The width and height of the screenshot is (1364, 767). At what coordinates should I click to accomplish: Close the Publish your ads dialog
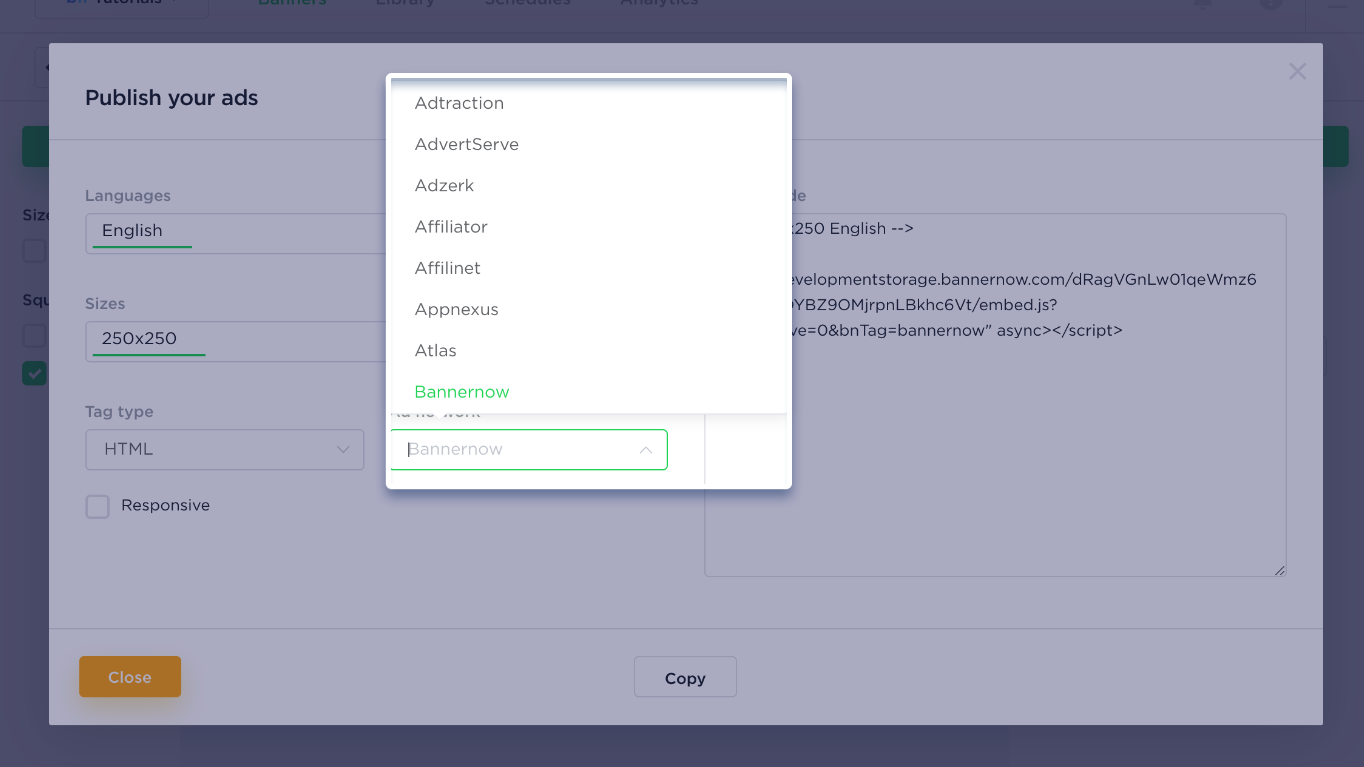(x=1297, y=71)
